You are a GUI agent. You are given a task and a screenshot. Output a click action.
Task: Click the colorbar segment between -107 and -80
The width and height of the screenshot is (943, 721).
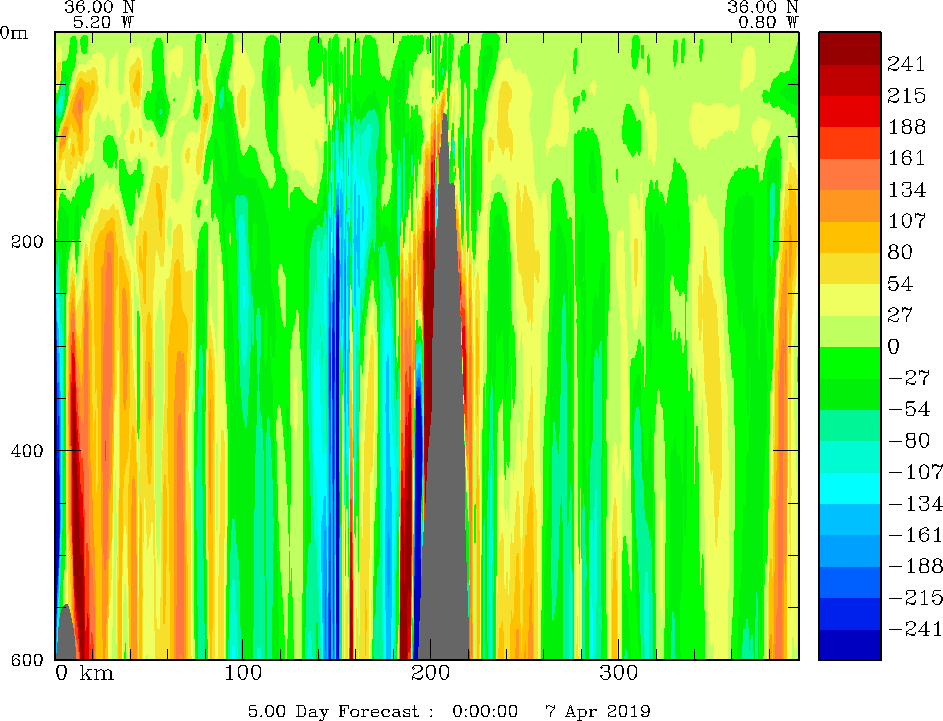(850, 456)
